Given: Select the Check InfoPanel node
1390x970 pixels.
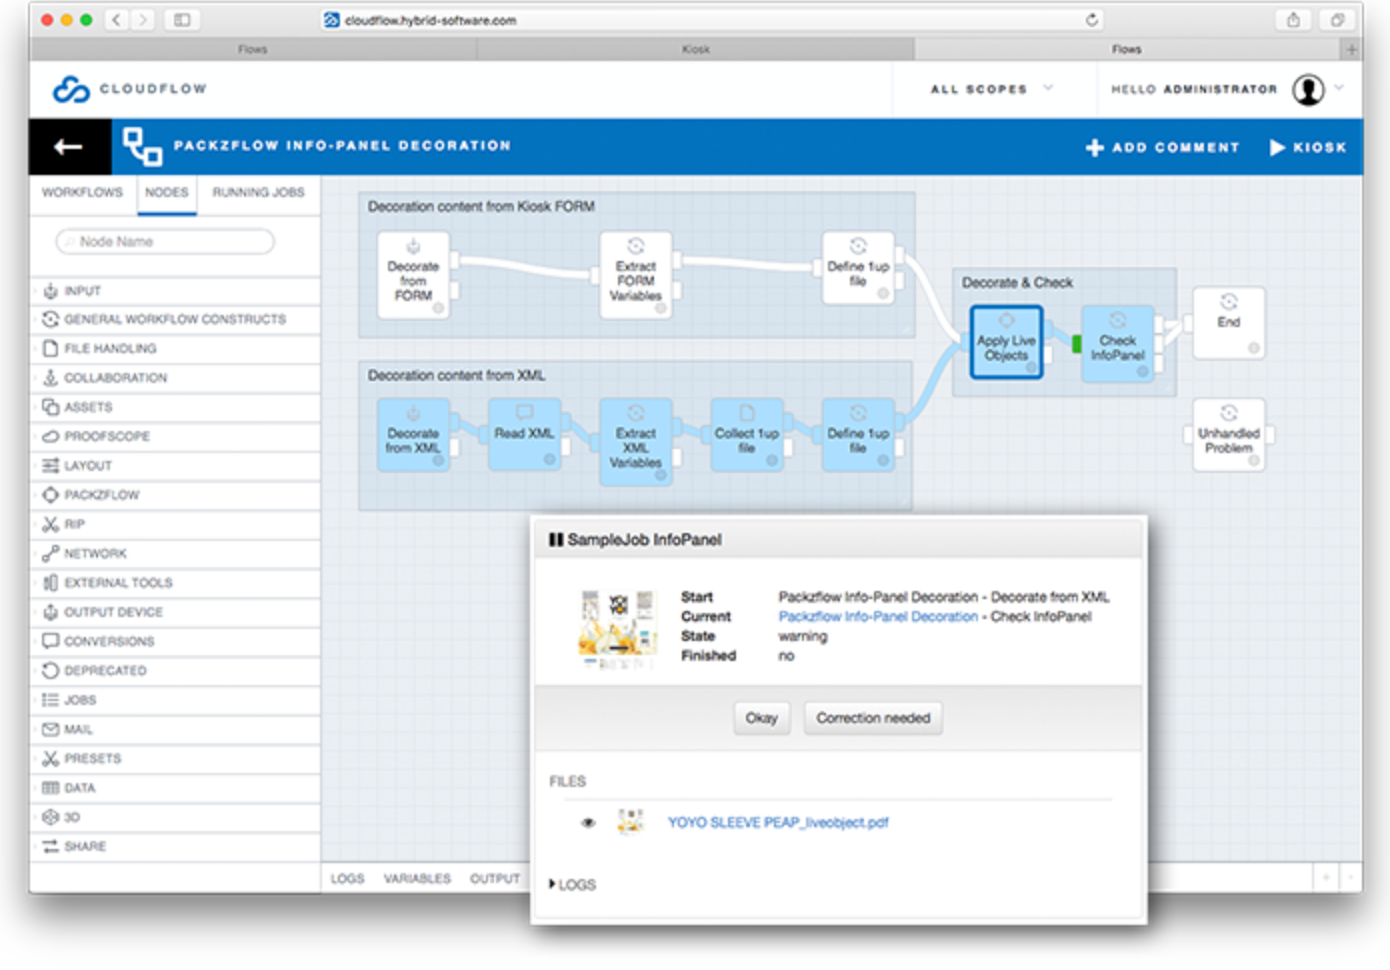Looking at the screenshot, I should (x=1117, y=343).
